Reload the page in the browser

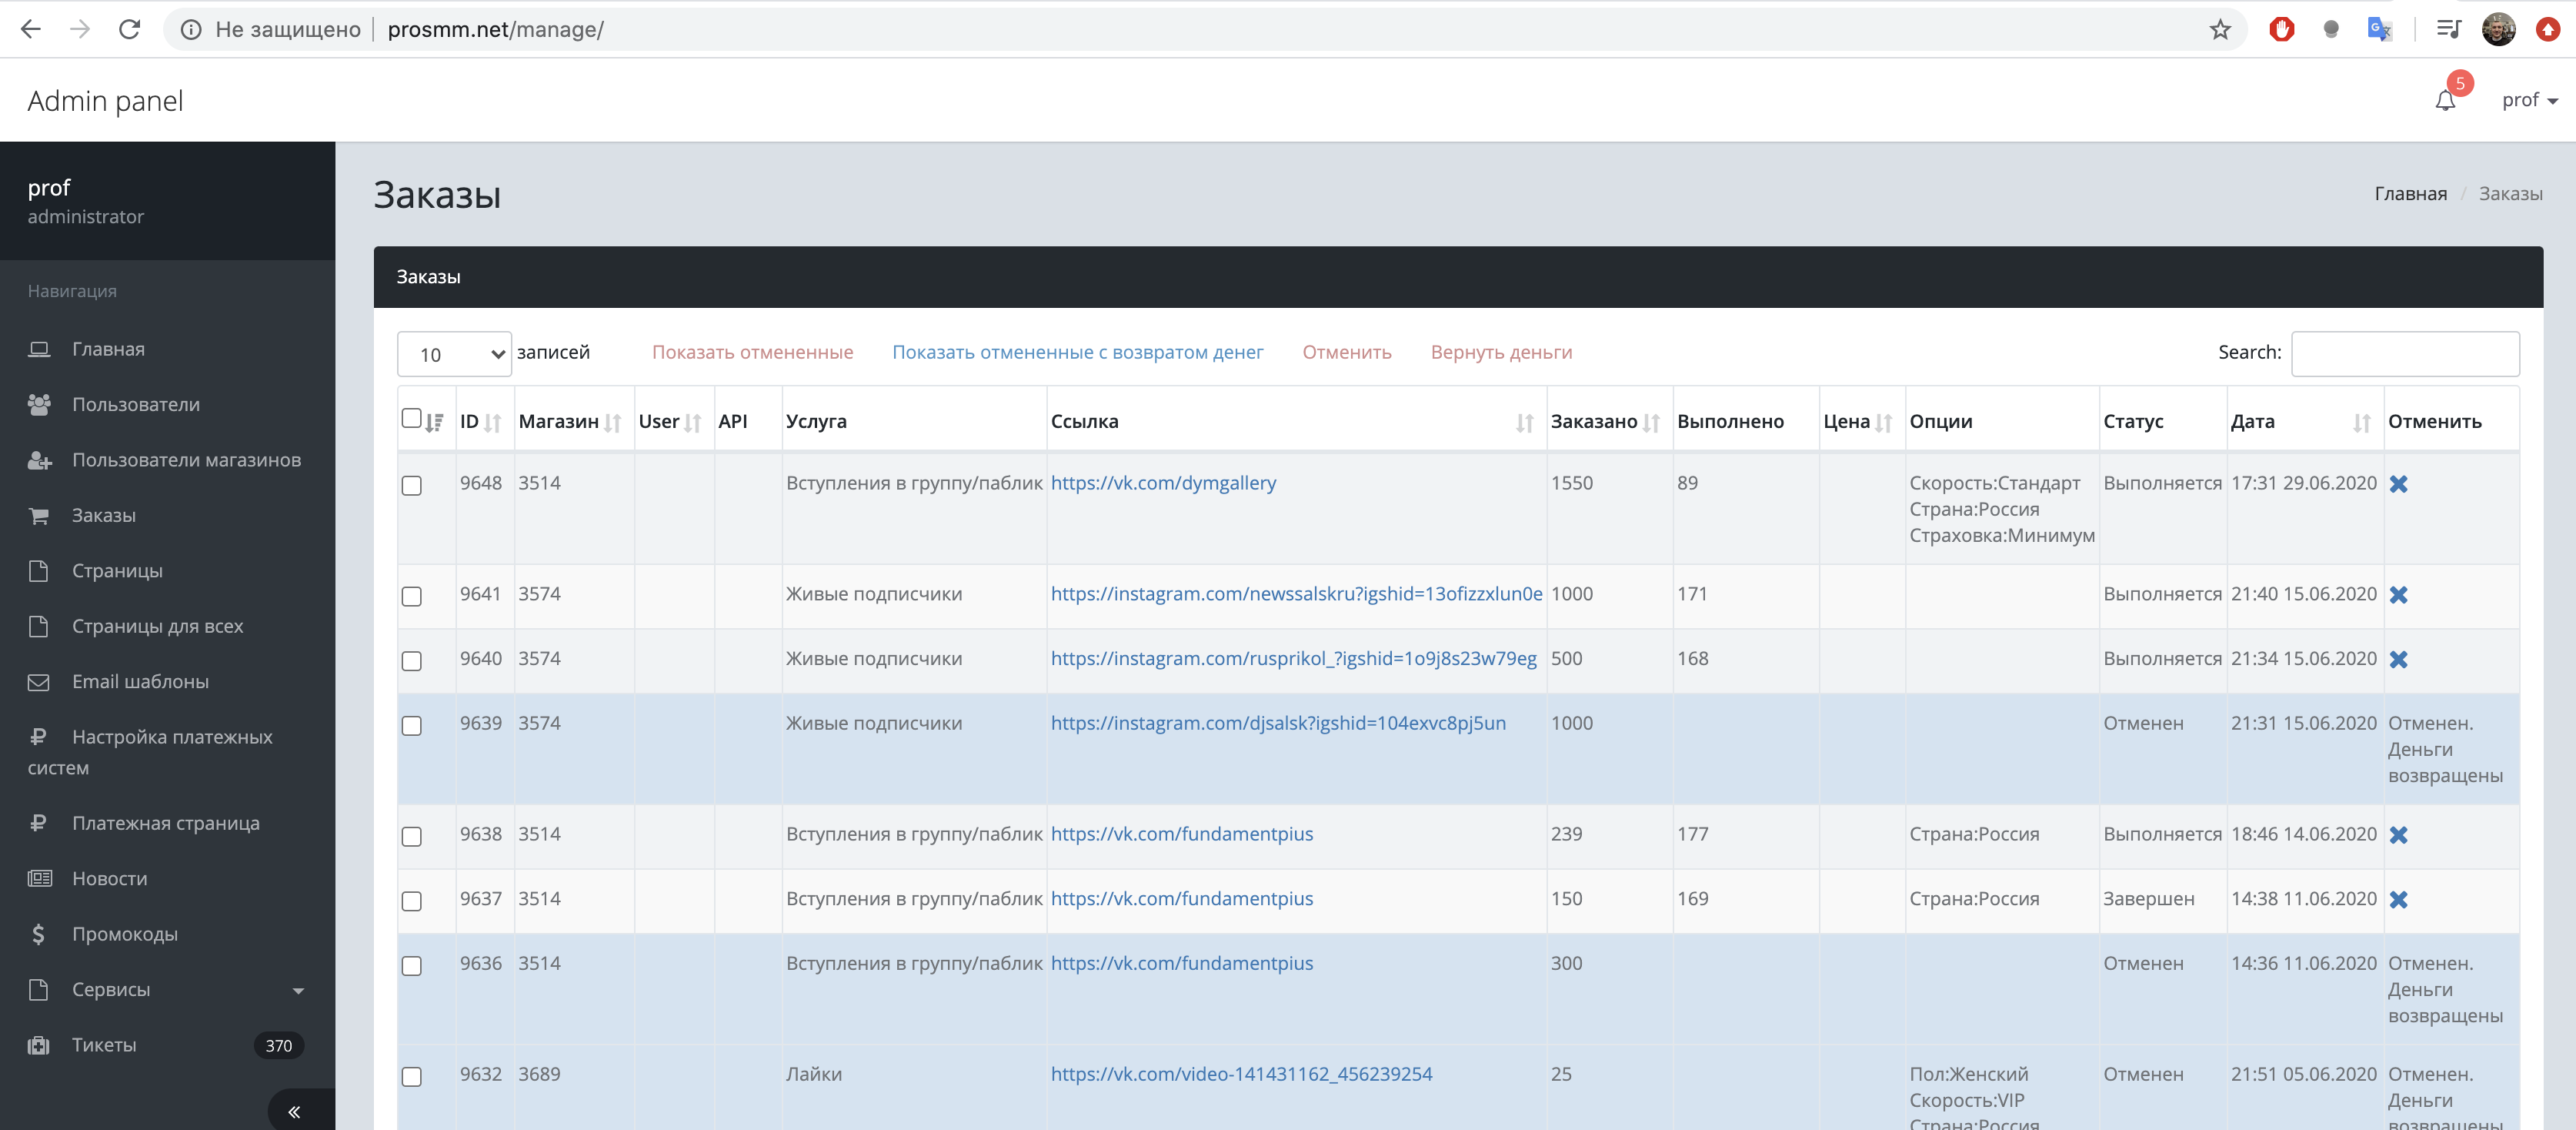point(129,29)
